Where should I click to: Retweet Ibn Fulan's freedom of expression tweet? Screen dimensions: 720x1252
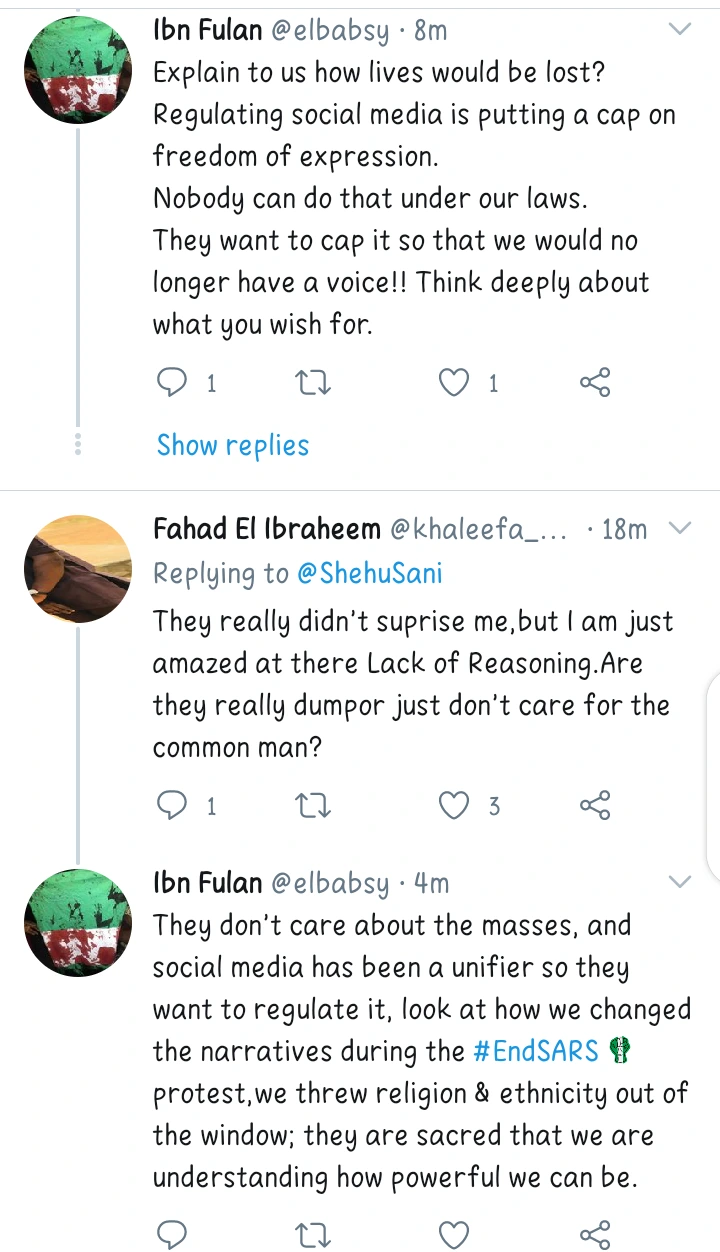click(x=314, y=382)
